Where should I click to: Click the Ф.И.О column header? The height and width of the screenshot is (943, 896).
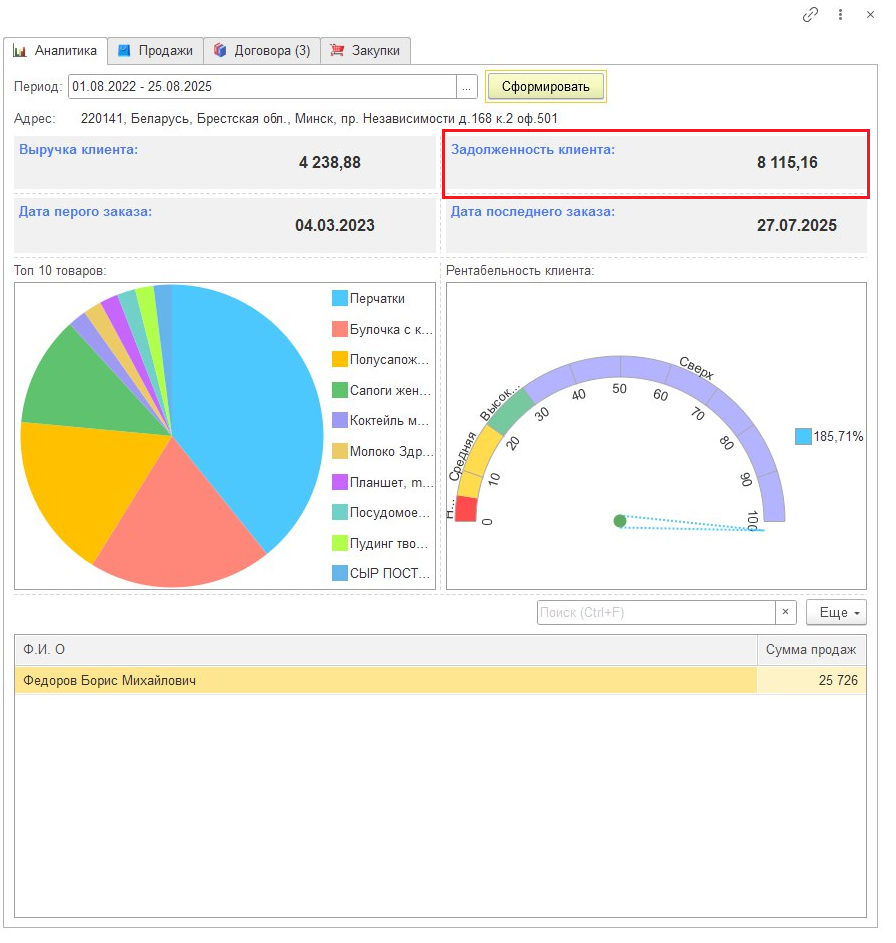(385, 650)
